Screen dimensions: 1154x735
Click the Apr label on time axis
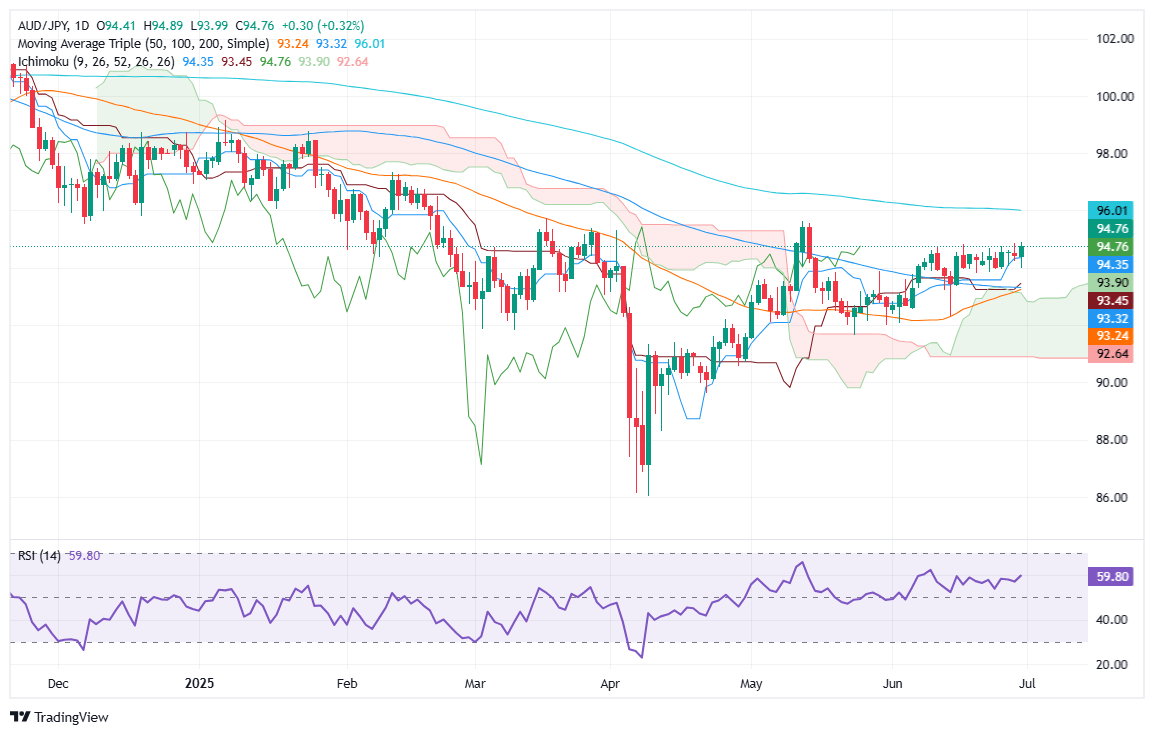click(610, 683)
